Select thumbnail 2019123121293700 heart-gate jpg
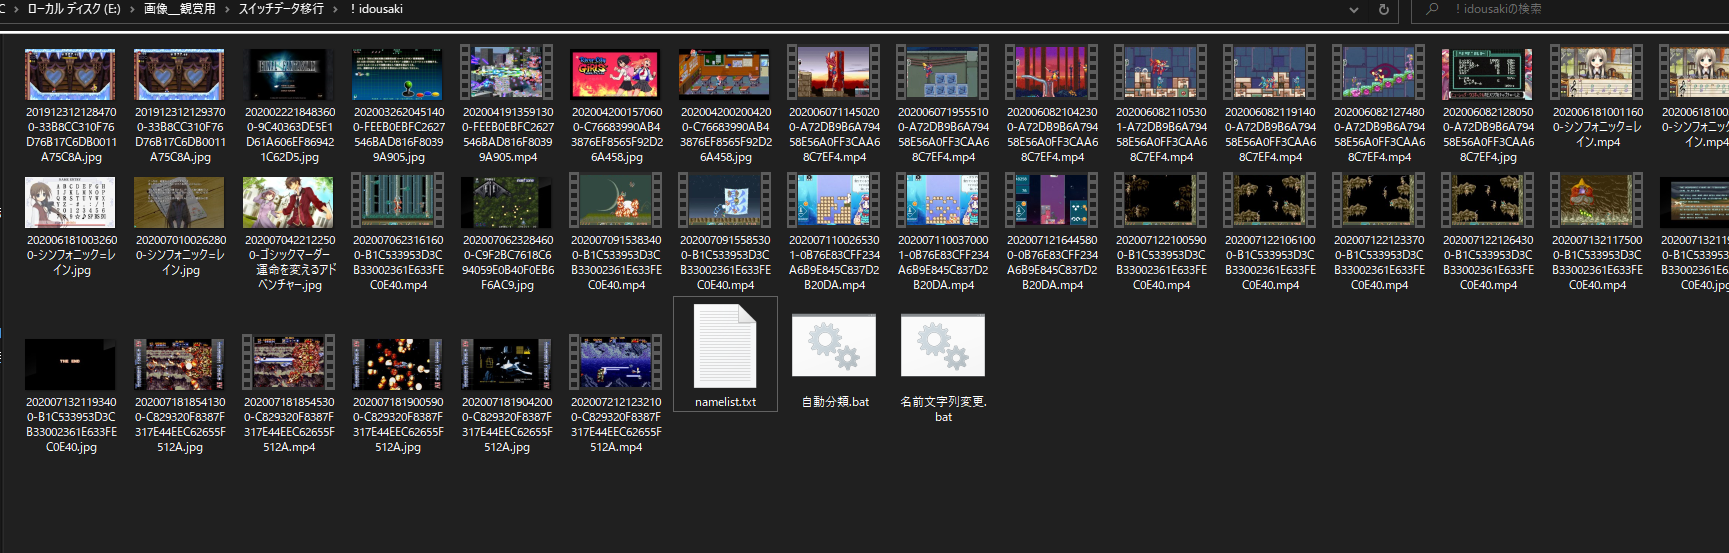 (180, 74)
